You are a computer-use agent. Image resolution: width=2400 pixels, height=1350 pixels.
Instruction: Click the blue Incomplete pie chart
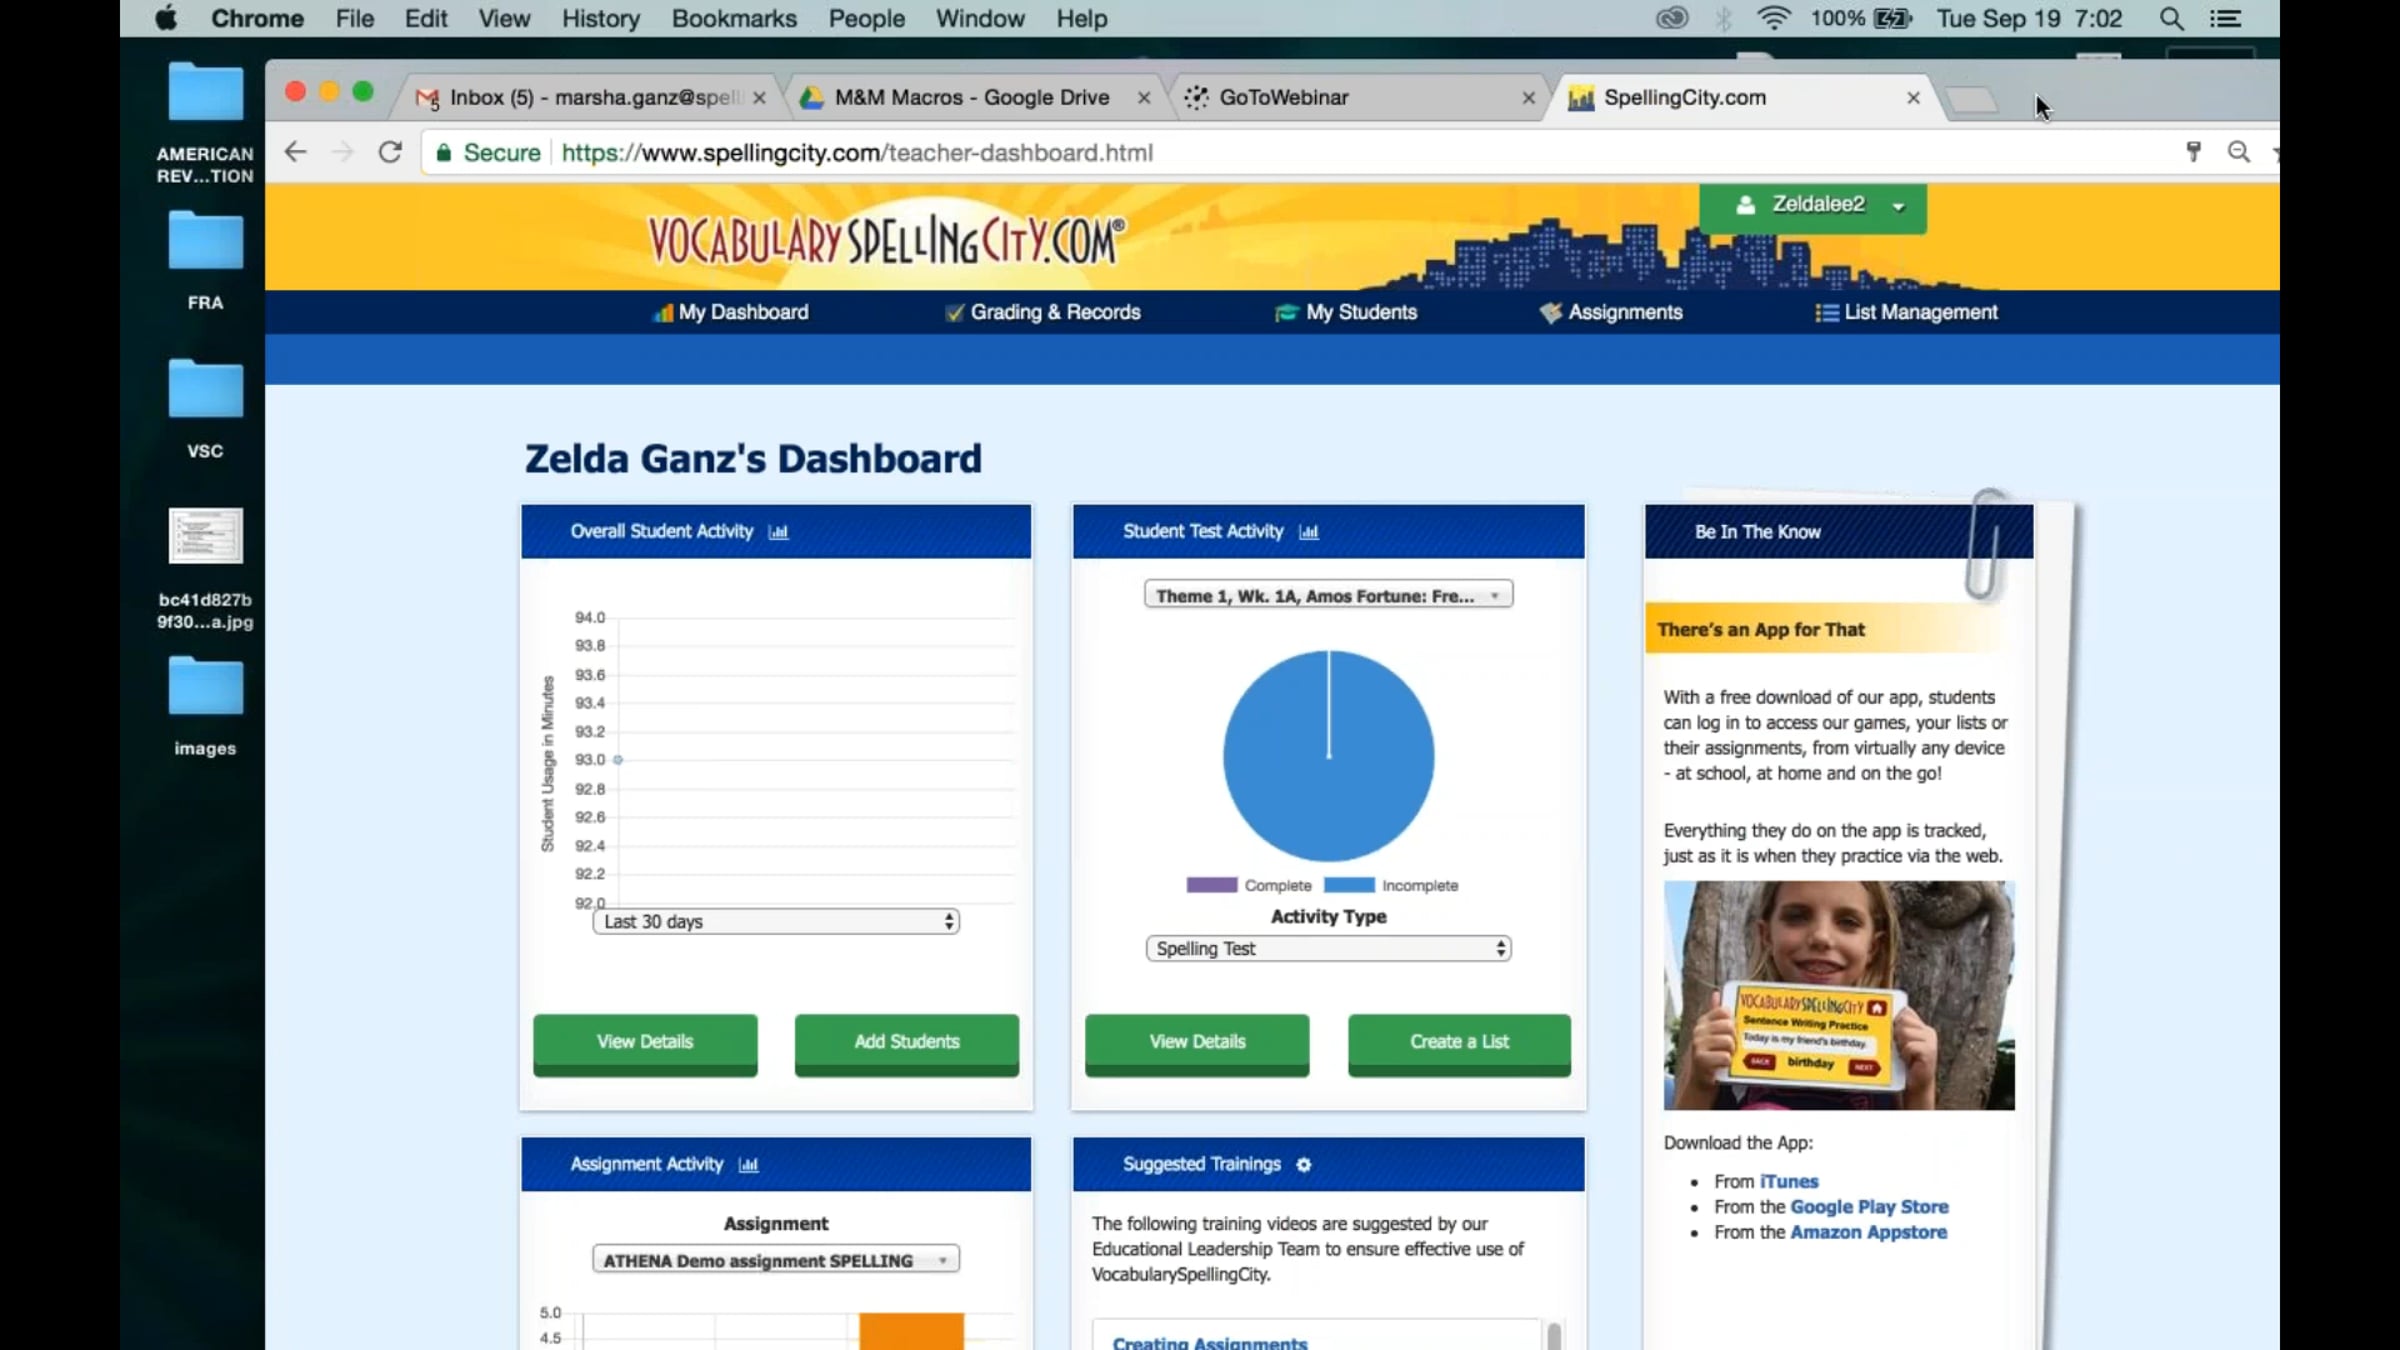coord(1328,756)
